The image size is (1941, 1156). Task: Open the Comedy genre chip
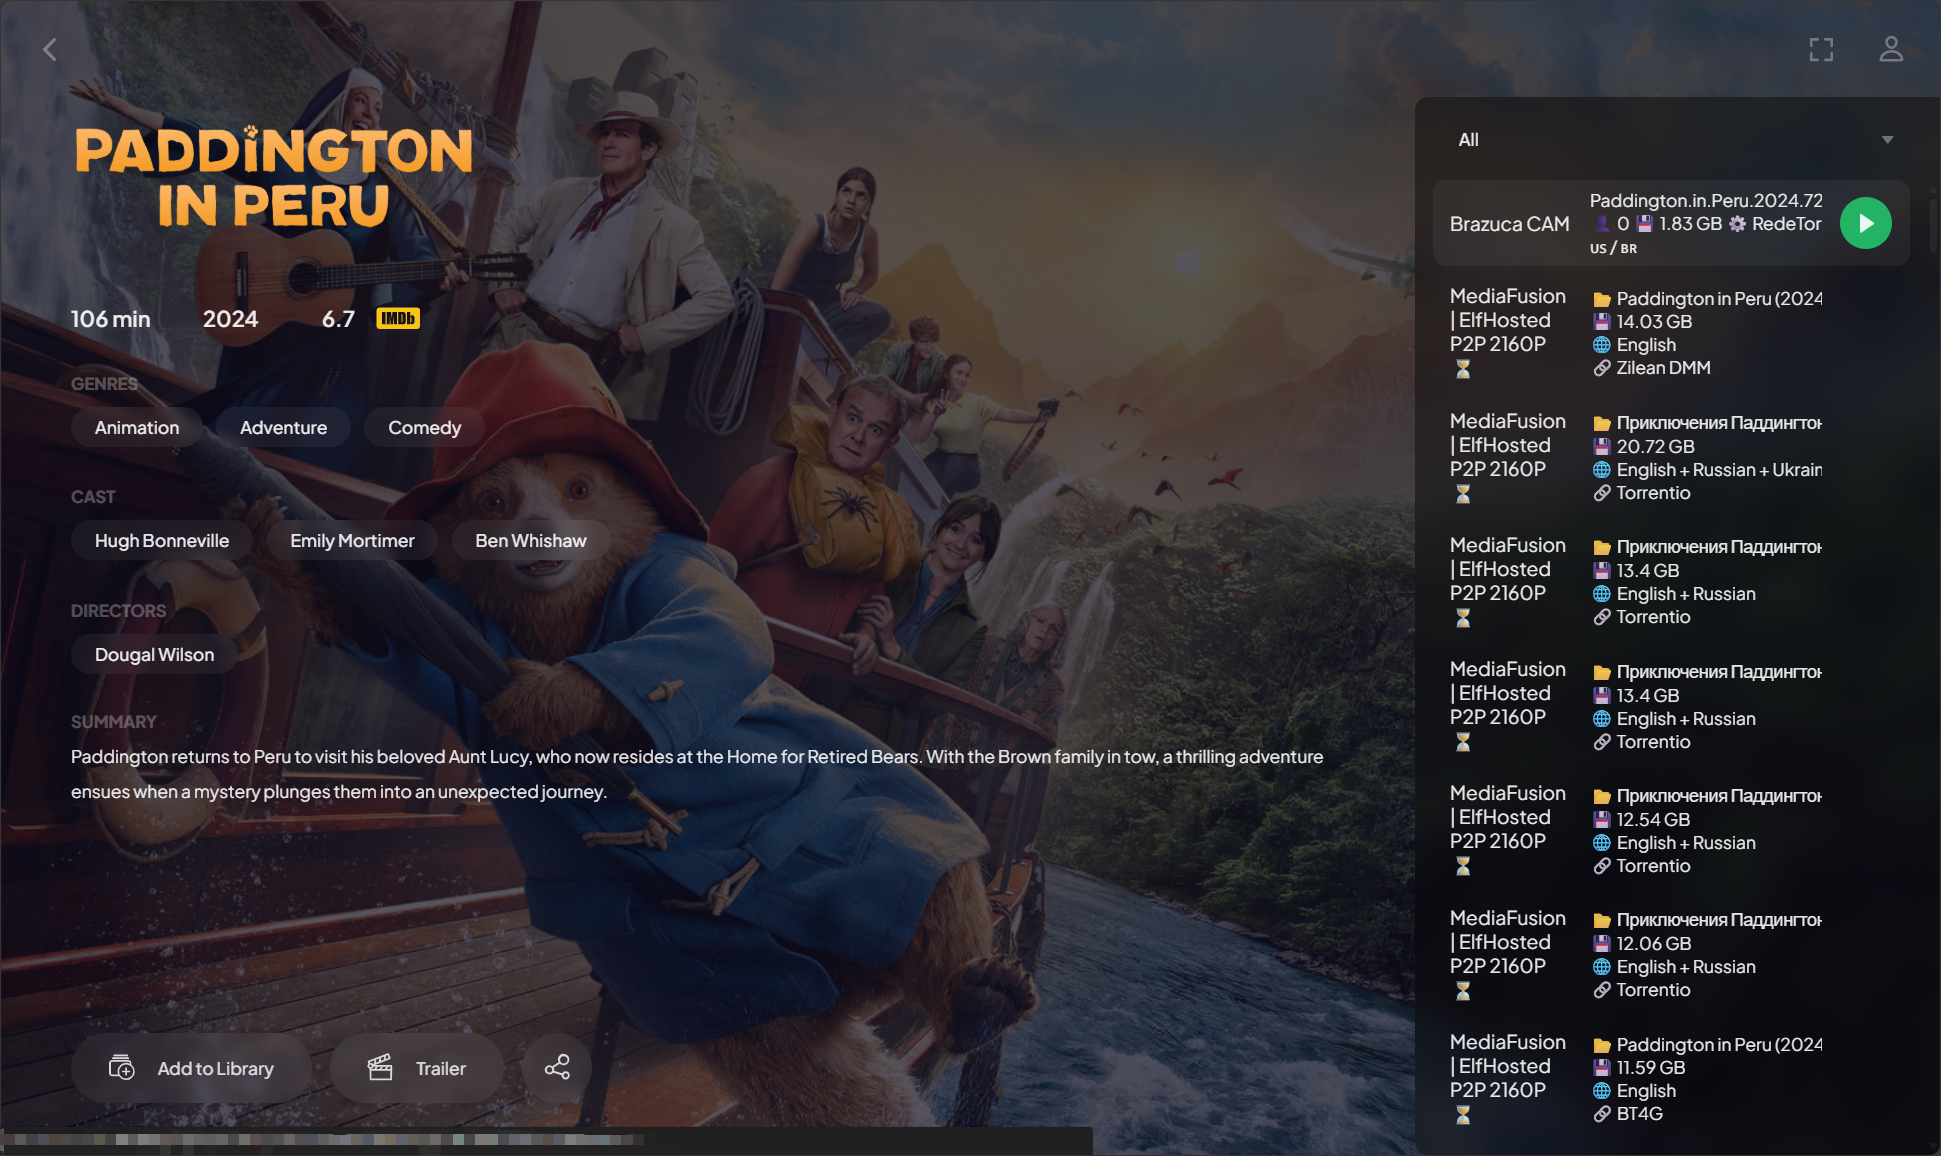[424, 427]
